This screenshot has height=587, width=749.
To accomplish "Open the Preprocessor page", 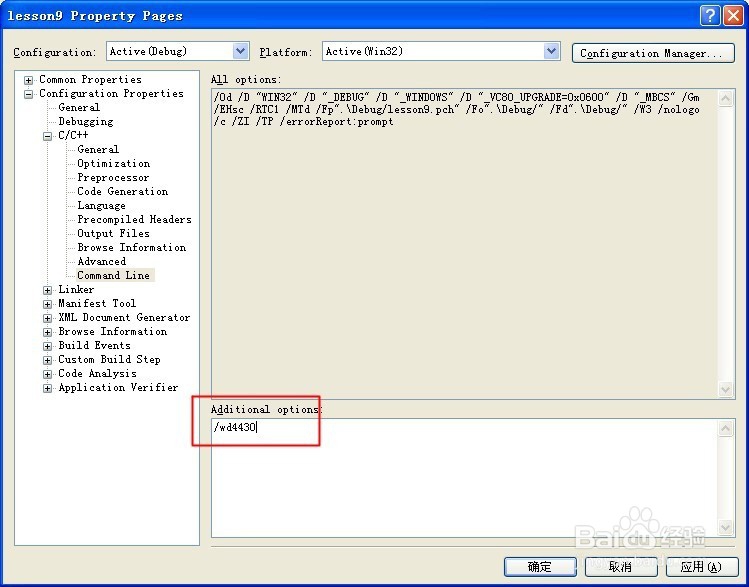I will 113,177.
